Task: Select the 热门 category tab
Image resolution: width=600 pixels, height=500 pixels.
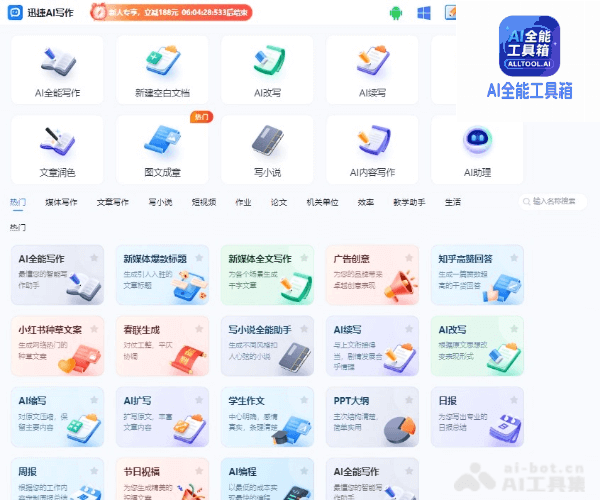Action: tap(18, 202)
